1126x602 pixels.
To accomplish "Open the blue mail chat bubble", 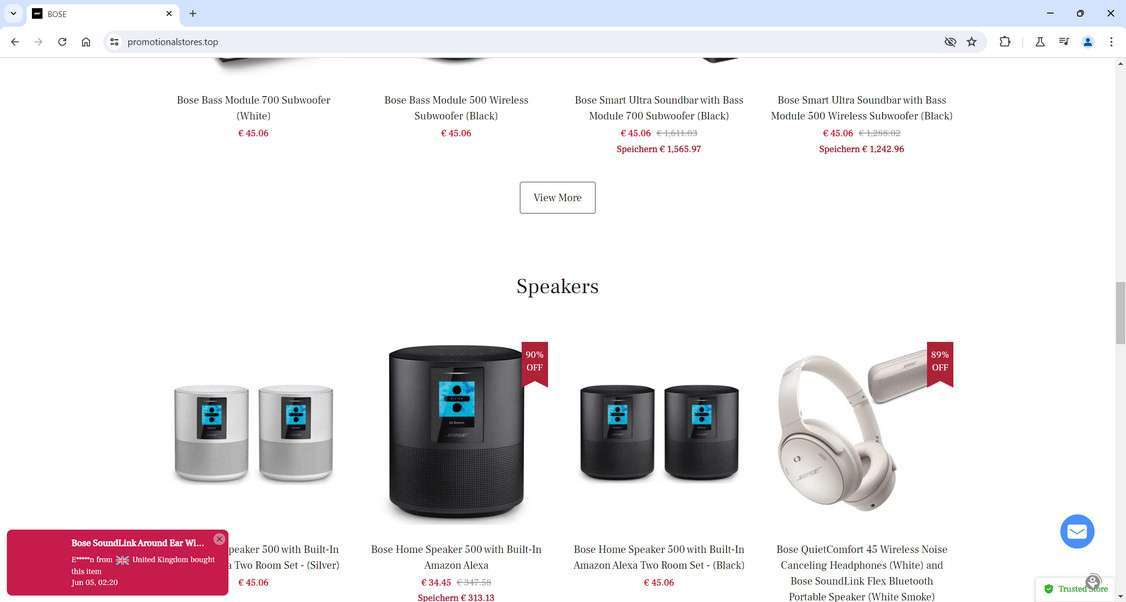I will [1077, 532].
